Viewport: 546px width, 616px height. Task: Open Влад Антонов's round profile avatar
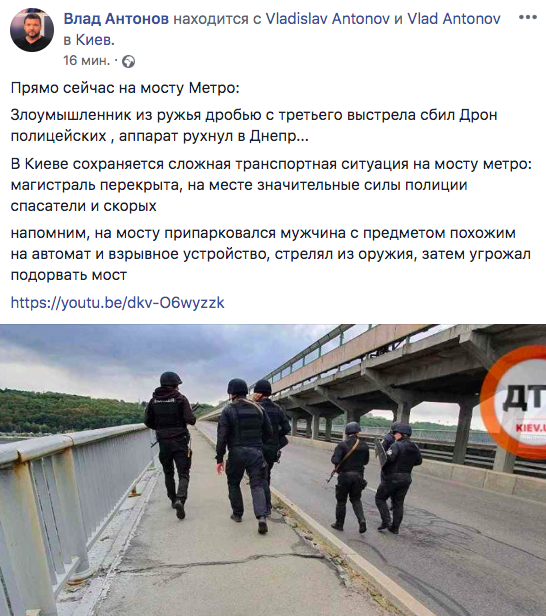point(32,30)
